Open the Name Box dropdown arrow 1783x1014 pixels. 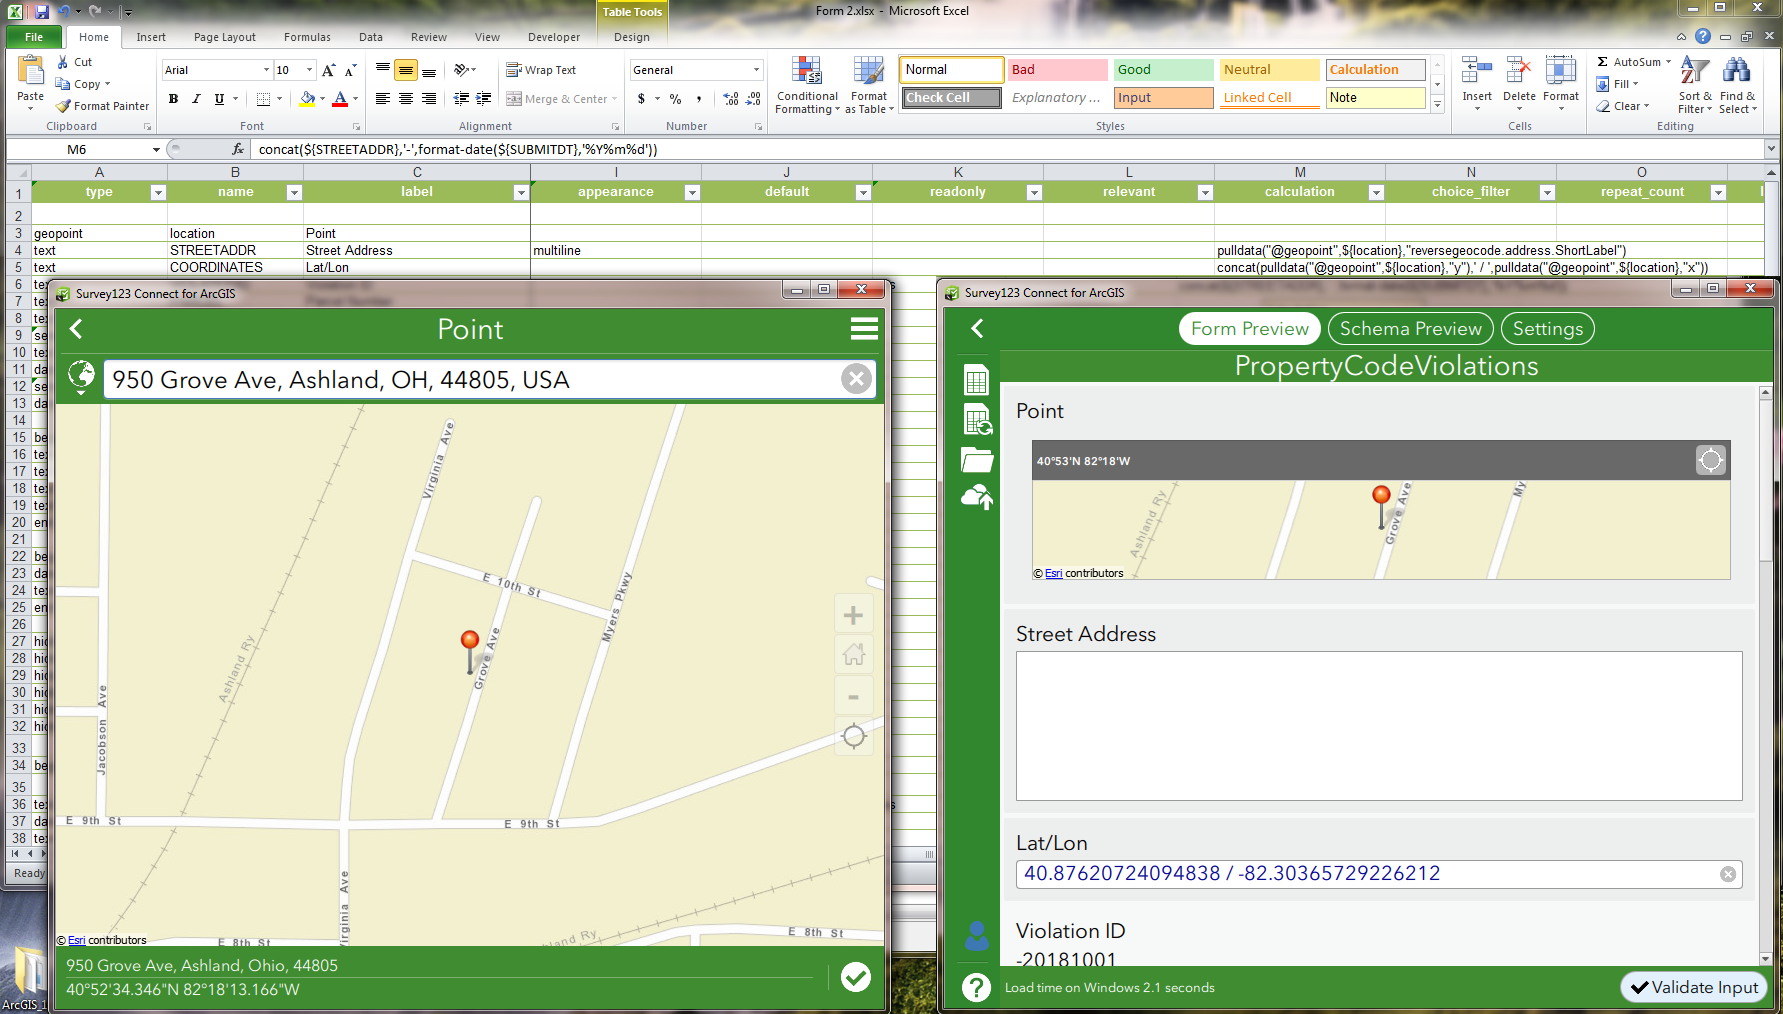click(x=156, y=150)
